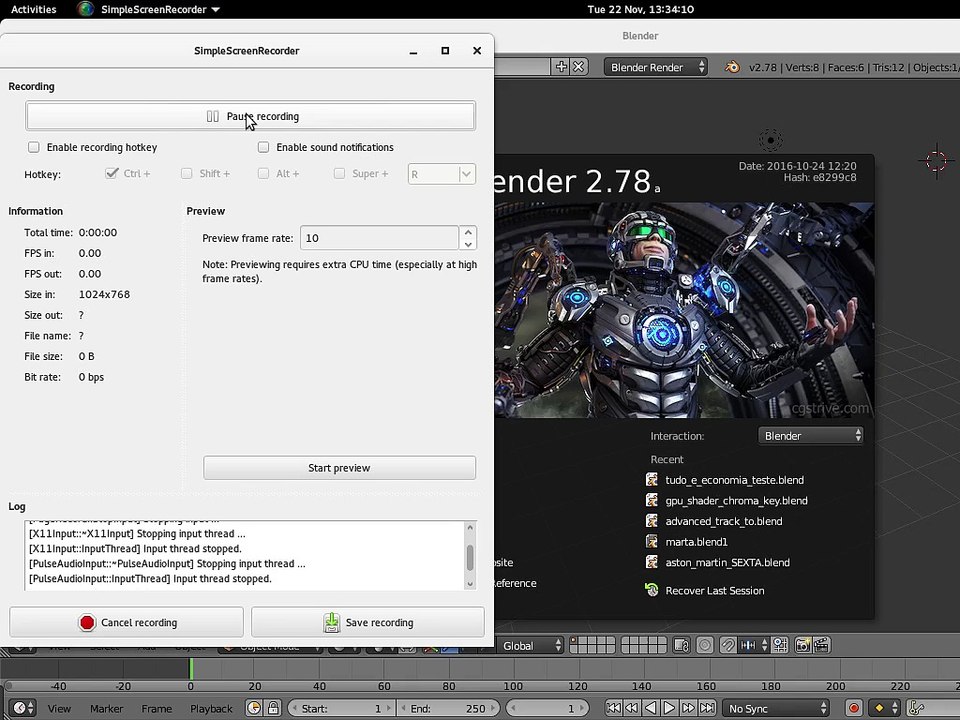Open the timeline Marker menu

107,708
